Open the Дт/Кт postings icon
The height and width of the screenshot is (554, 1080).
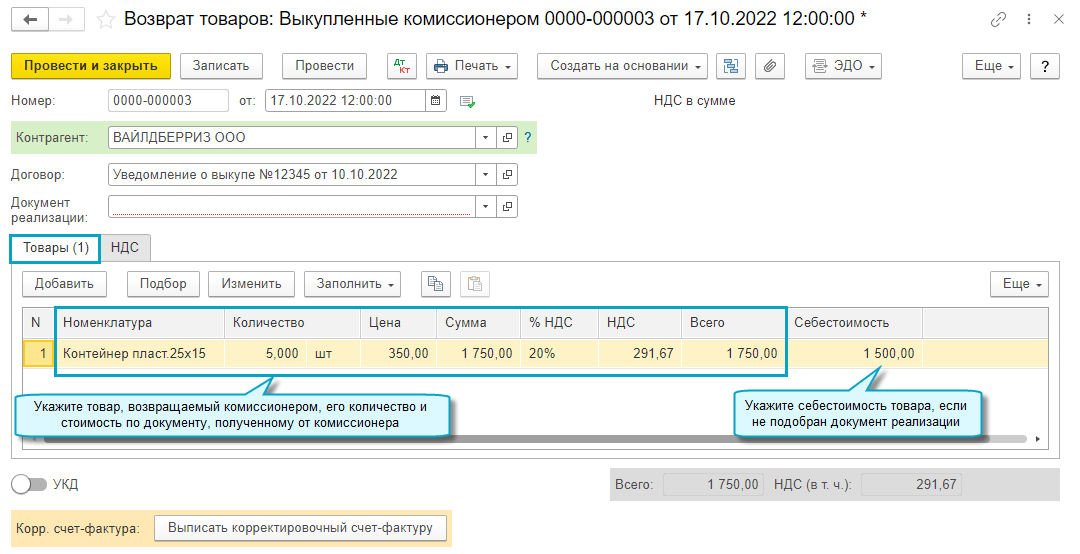tap(402, 66)
